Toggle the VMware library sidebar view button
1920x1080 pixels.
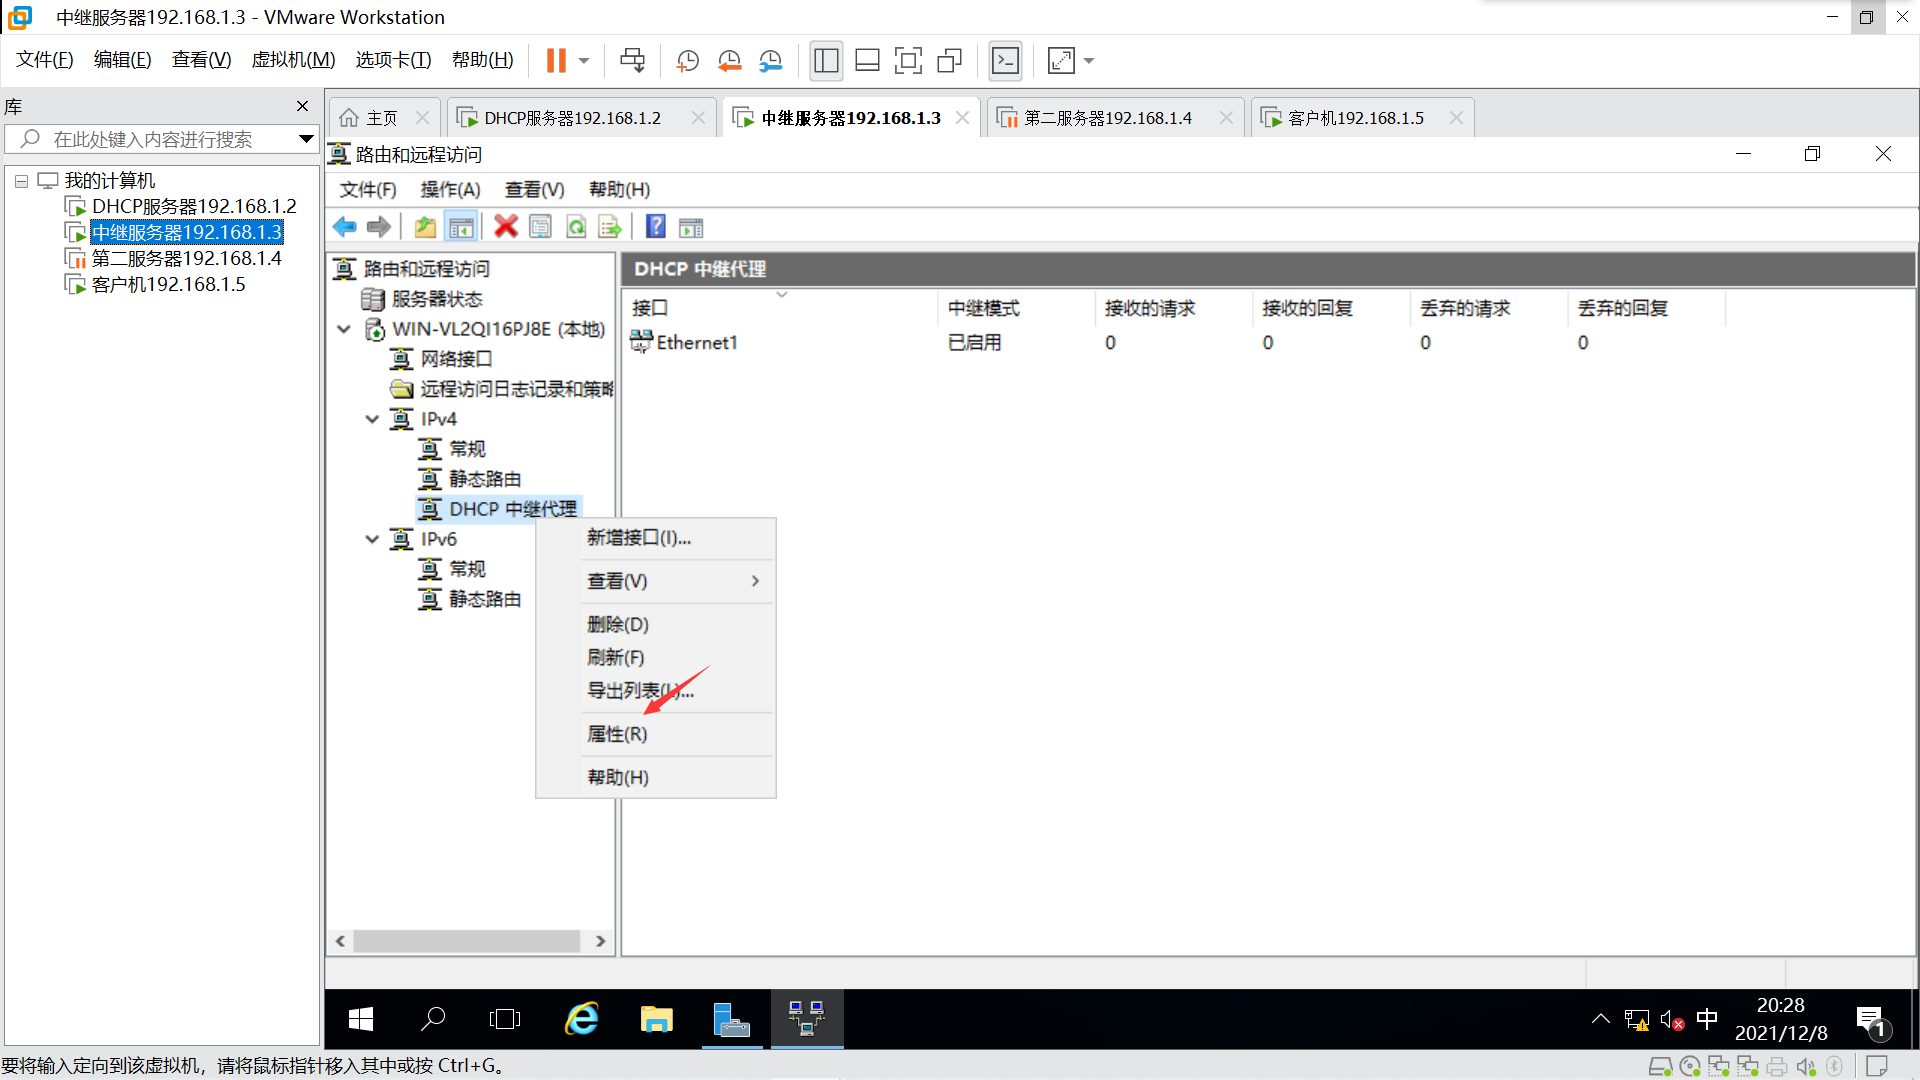(826, 61)
